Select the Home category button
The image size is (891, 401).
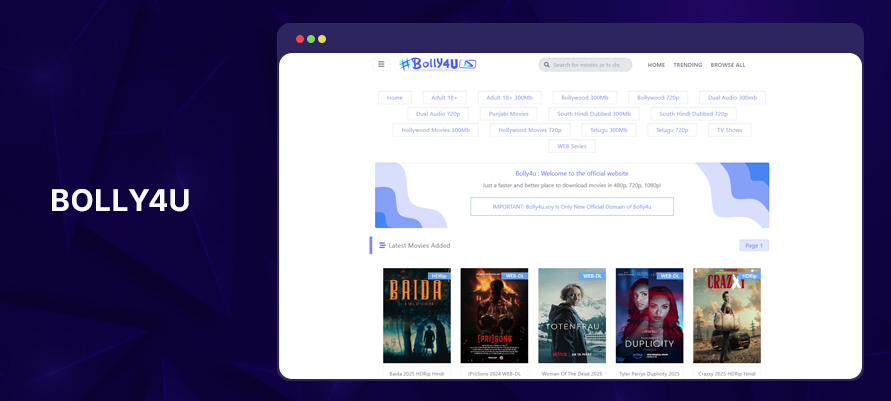tap(395, 98)
